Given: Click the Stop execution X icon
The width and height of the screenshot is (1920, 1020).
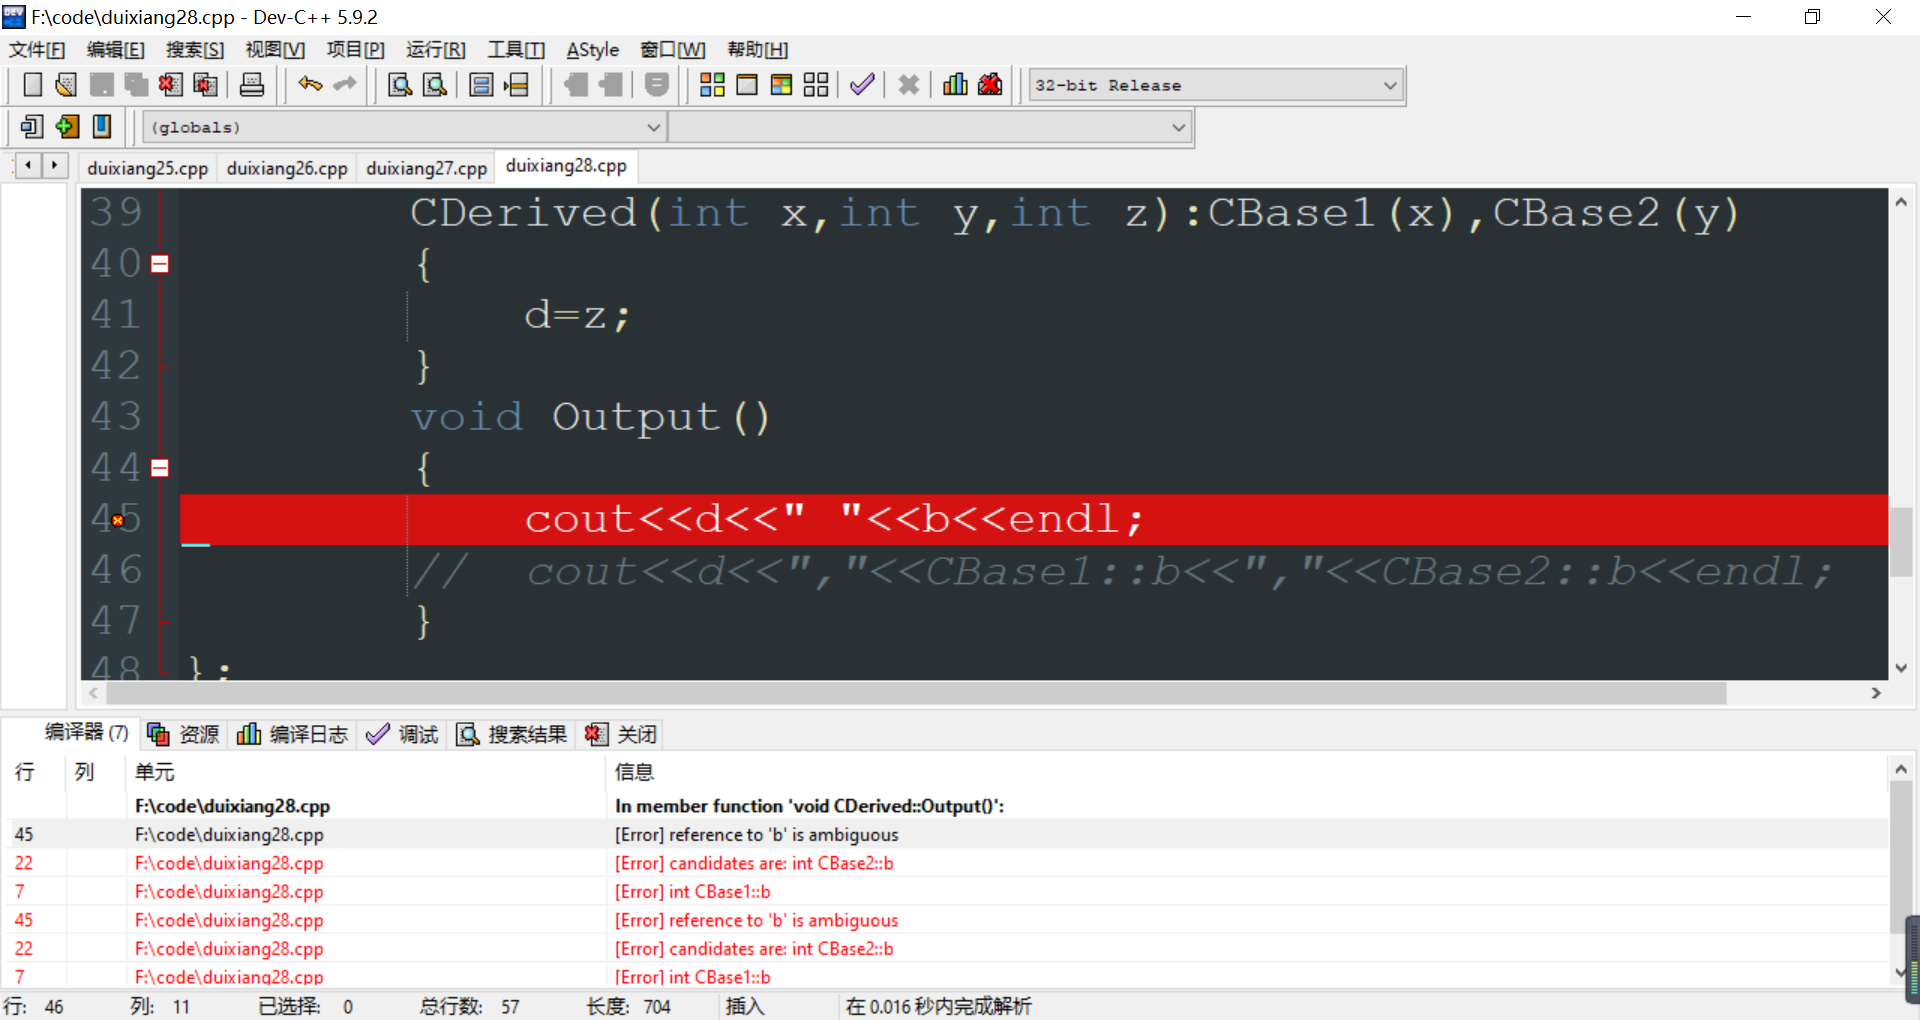Looking at the screenshot, I should [908, 85].
